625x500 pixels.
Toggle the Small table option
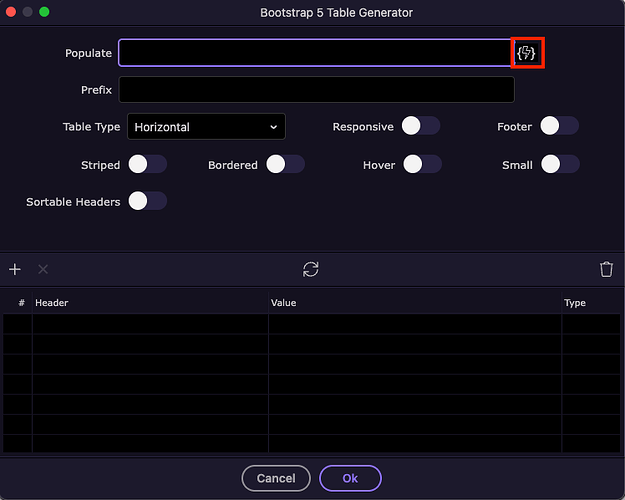pos(560,164)
